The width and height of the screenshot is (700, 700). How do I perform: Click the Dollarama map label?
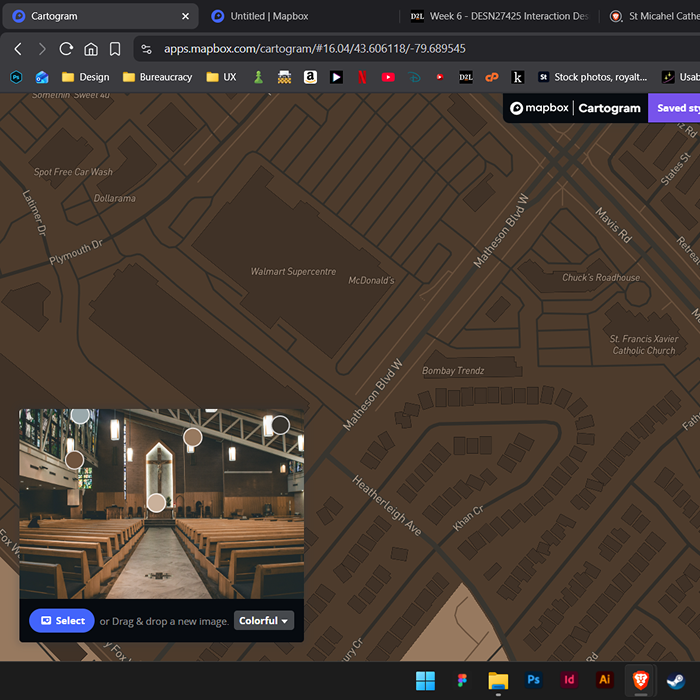point(115,198)
